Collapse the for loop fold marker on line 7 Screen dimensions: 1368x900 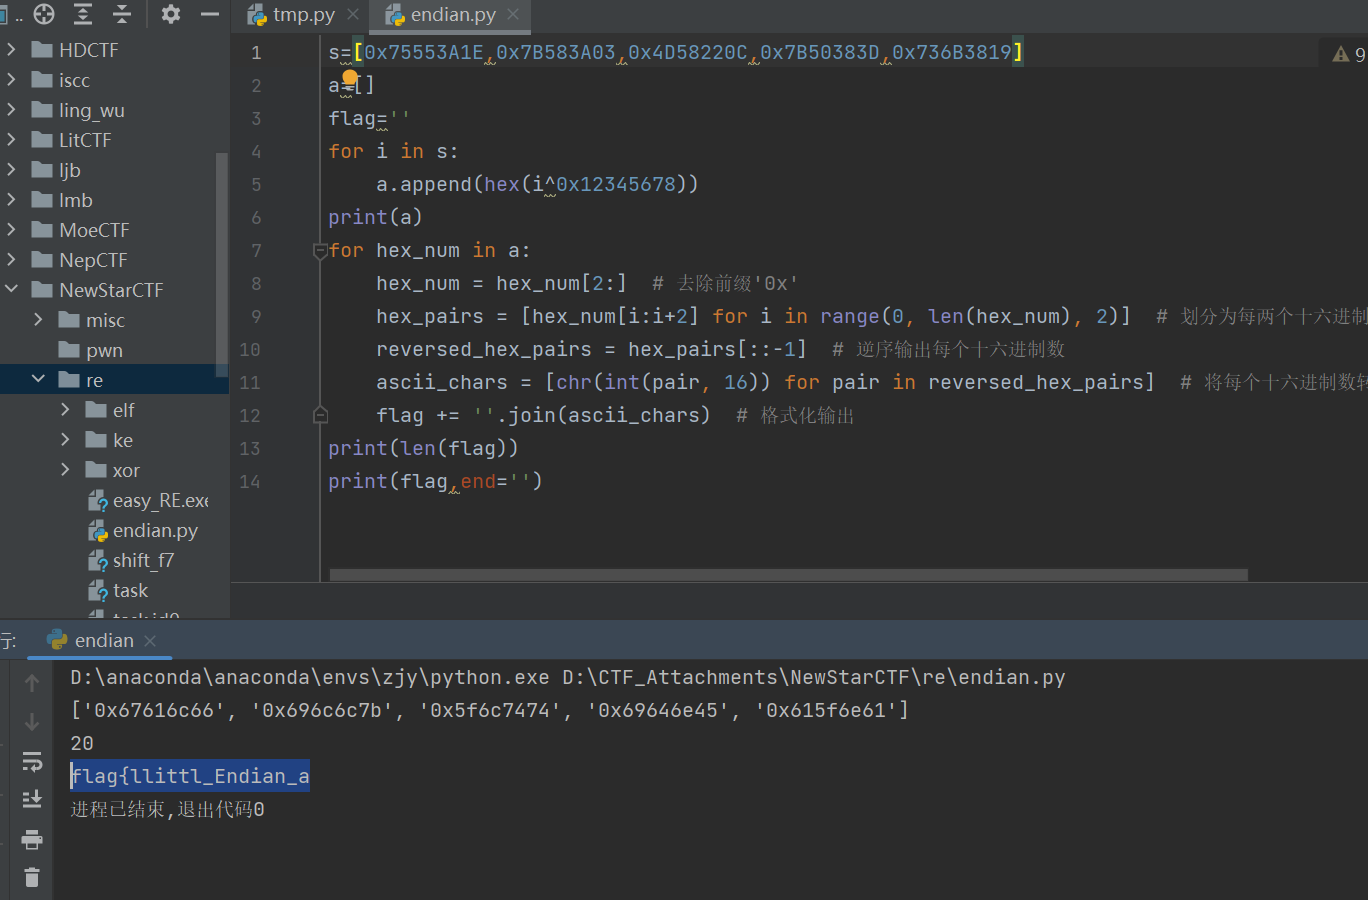pyautogui.click(x=320, y=251)
